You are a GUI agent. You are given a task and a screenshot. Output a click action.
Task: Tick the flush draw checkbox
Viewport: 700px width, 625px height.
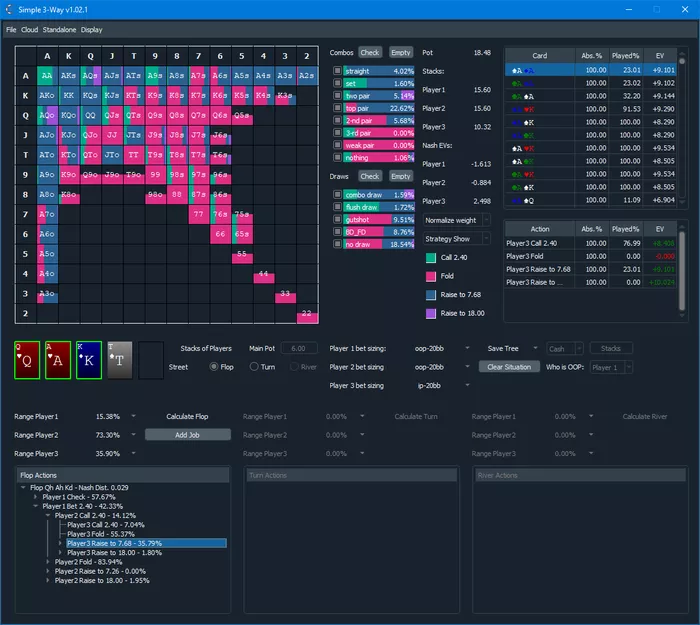[x=337, y=207]
